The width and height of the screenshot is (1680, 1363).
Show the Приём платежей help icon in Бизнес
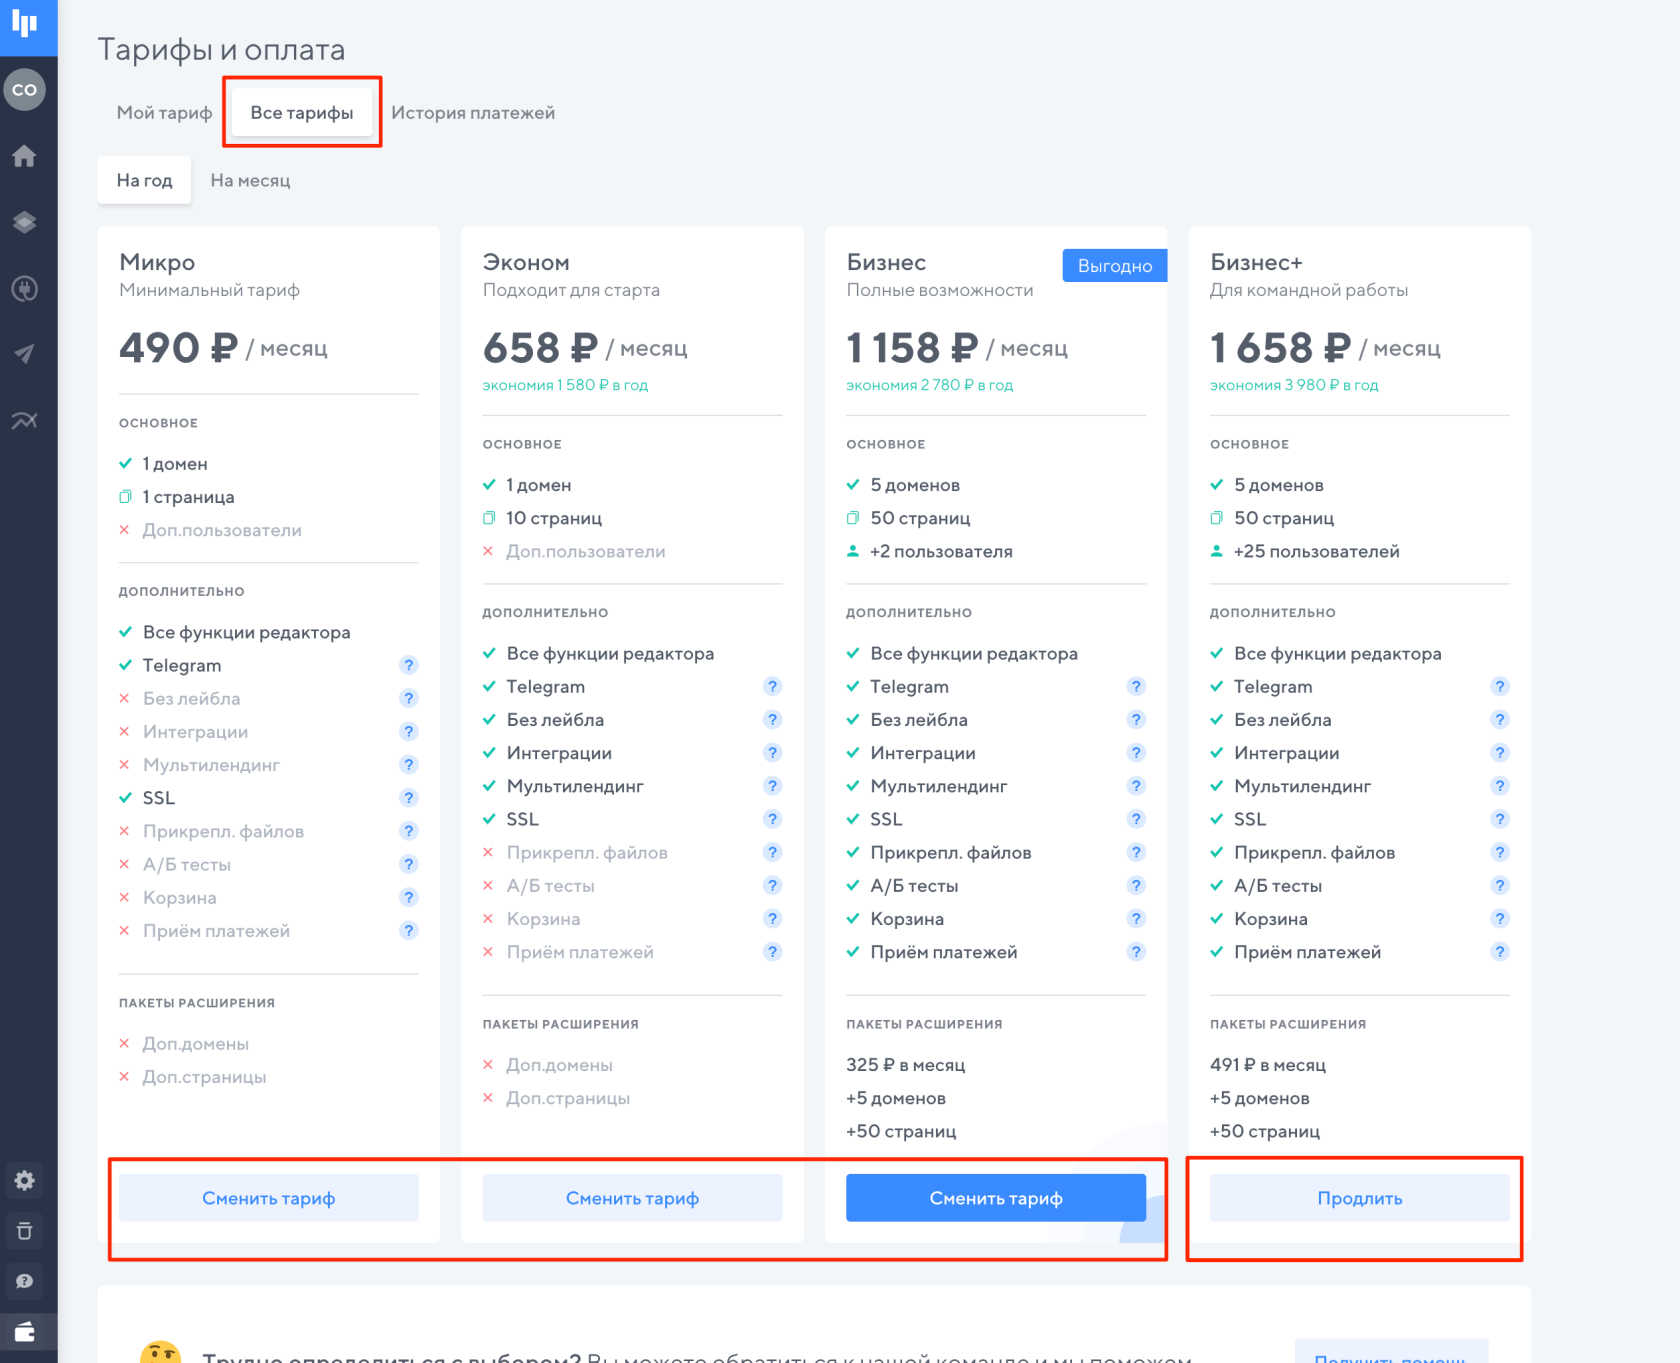pyautogui.click(x=1136, y=952)
